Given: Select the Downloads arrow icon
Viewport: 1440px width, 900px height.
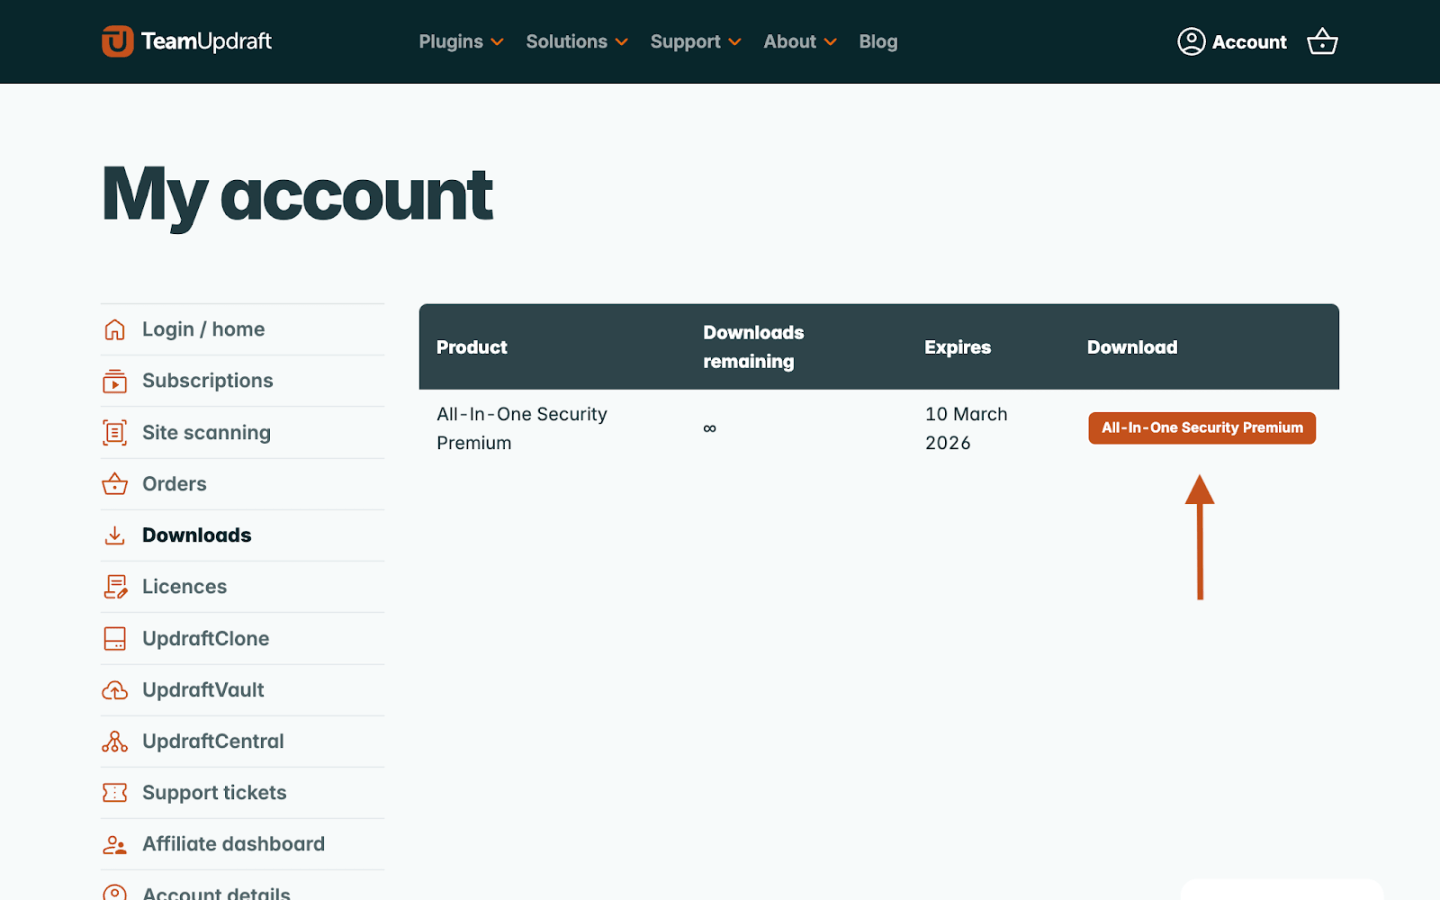Looking at the screenshot, I should [114, 535].
